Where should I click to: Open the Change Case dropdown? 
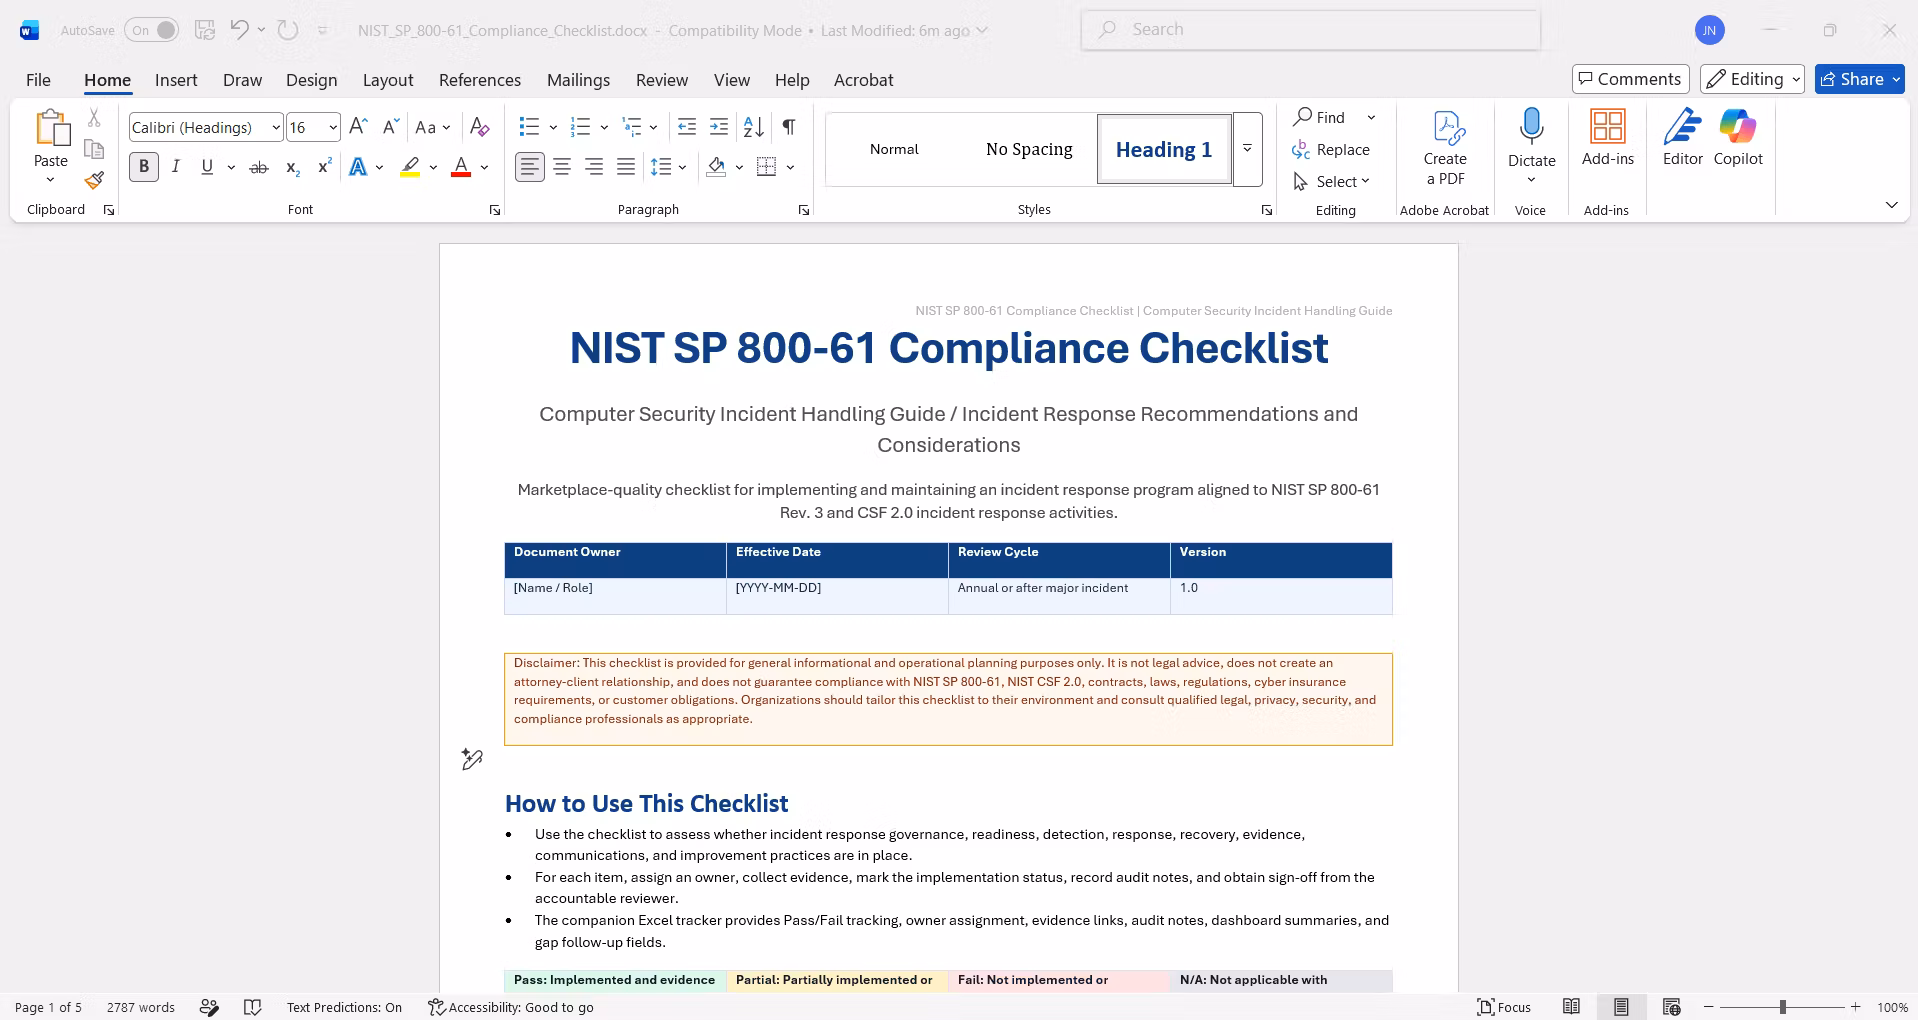[433, 127]
